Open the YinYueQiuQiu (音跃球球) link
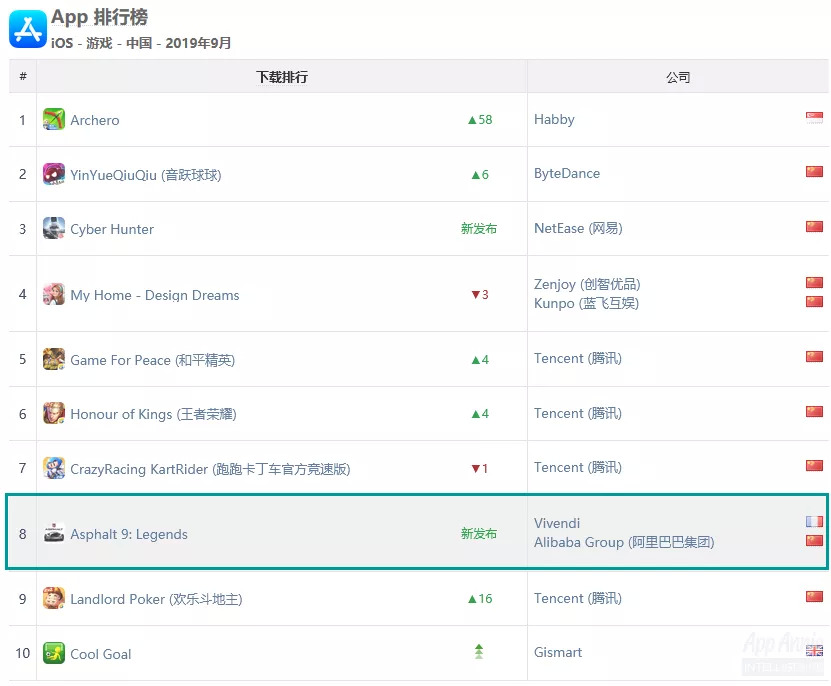Viewport: 831px width, 686px height. coord(146,175)
